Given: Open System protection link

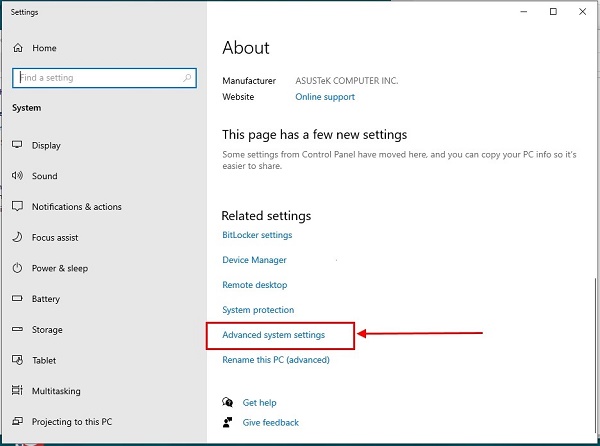Looking at the screenshot, I should 258,309.
